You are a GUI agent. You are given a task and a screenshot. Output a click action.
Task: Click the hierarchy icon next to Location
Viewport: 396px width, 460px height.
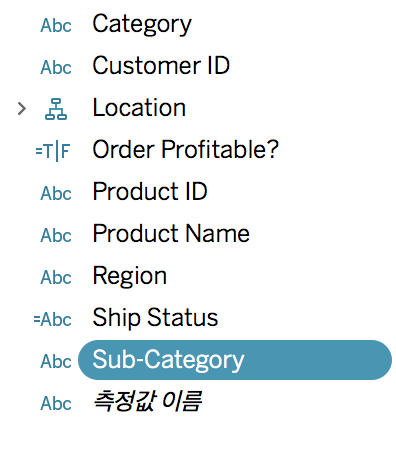56,109
